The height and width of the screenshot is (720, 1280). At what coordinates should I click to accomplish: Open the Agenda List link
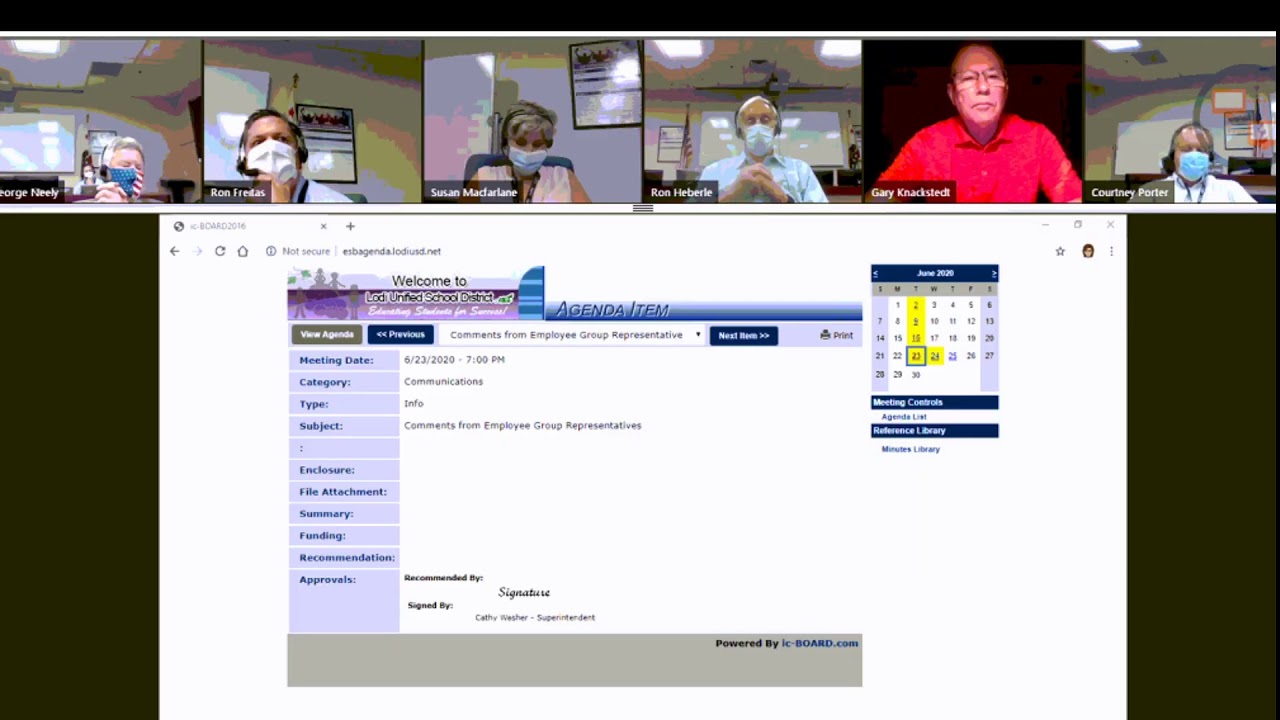(x=904, y=417)
